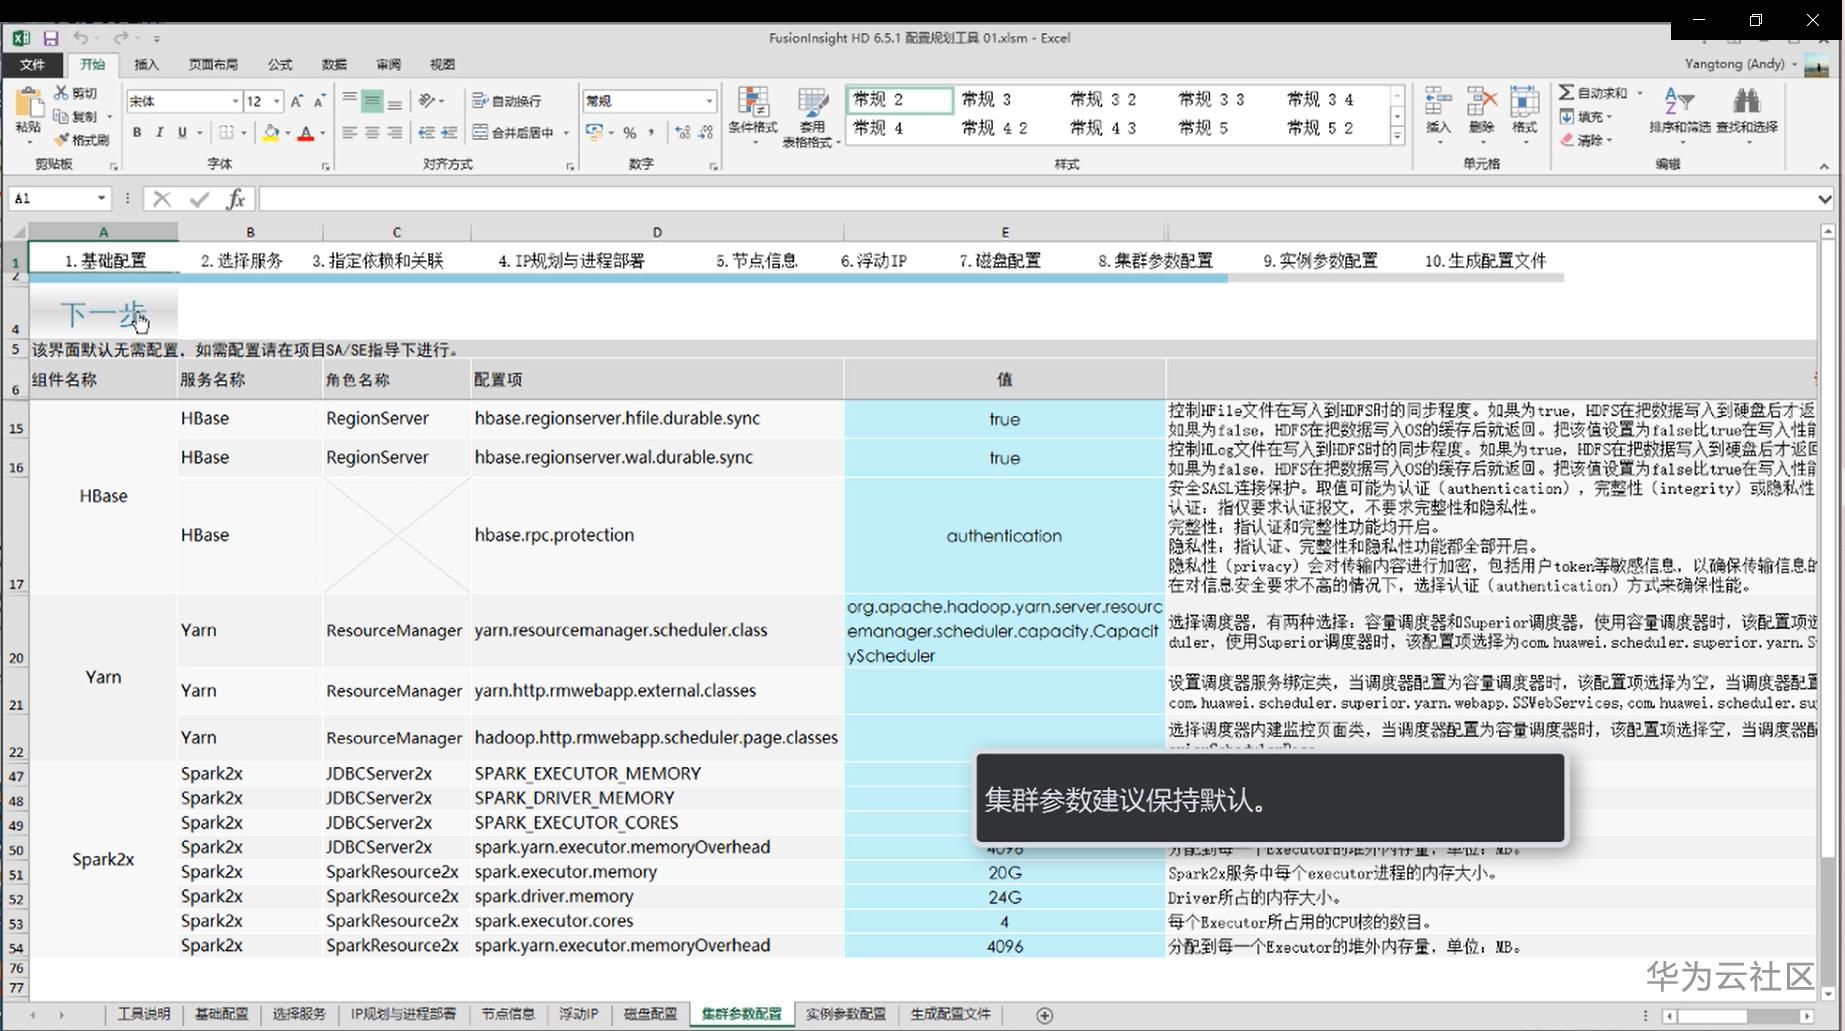This screenshot has width=1845, height=1031.
Task: Open the font size dropdown
Action: (x=276, y=101)
